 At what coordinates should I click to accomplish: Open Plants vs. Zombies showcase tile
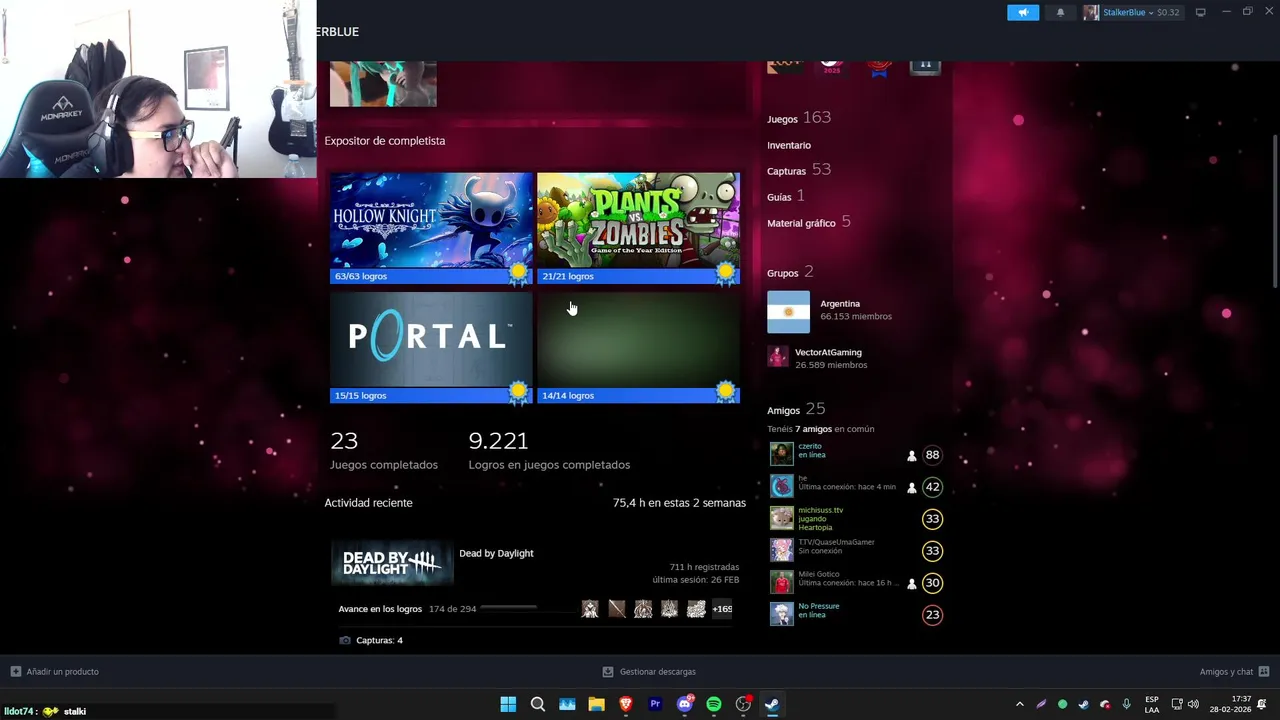tap(638, 228)
